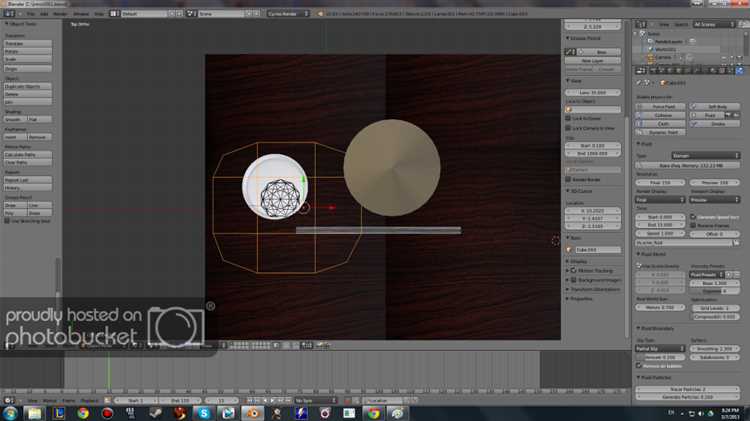The width and height of the screenshot is (750, 421).
Task: Click the timeline play animation button
Action: (x=273, y=400)
